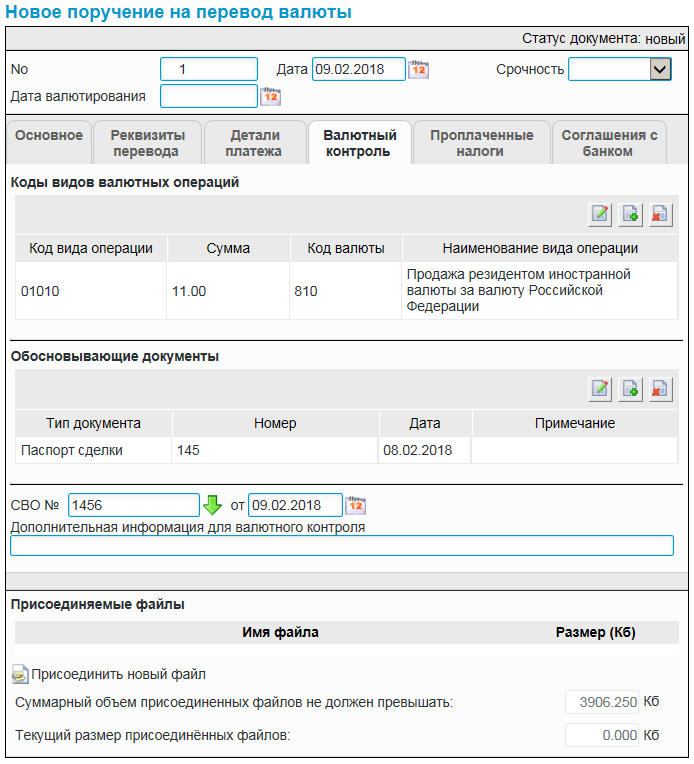The image size is (694, 764).
Task: Click the Номер column header
Action: [x=275, y=423]
